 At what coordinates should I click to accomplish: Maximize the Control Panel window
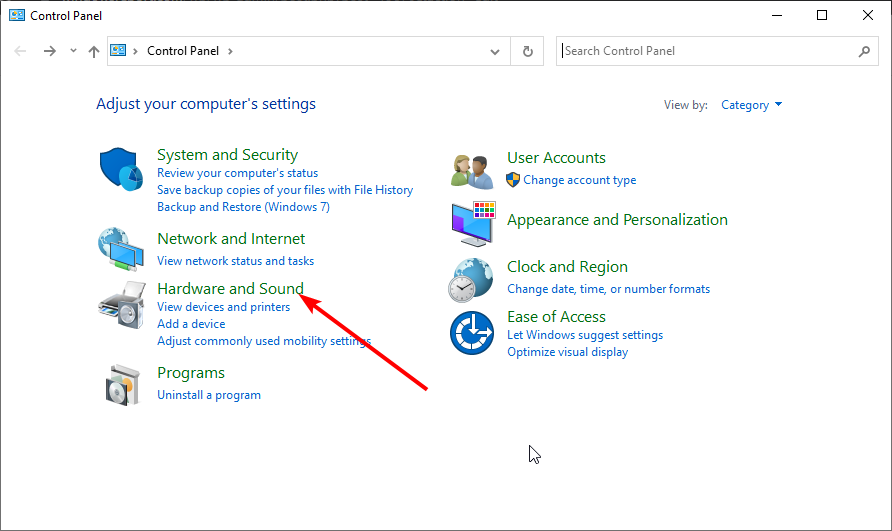click(822, 15)
